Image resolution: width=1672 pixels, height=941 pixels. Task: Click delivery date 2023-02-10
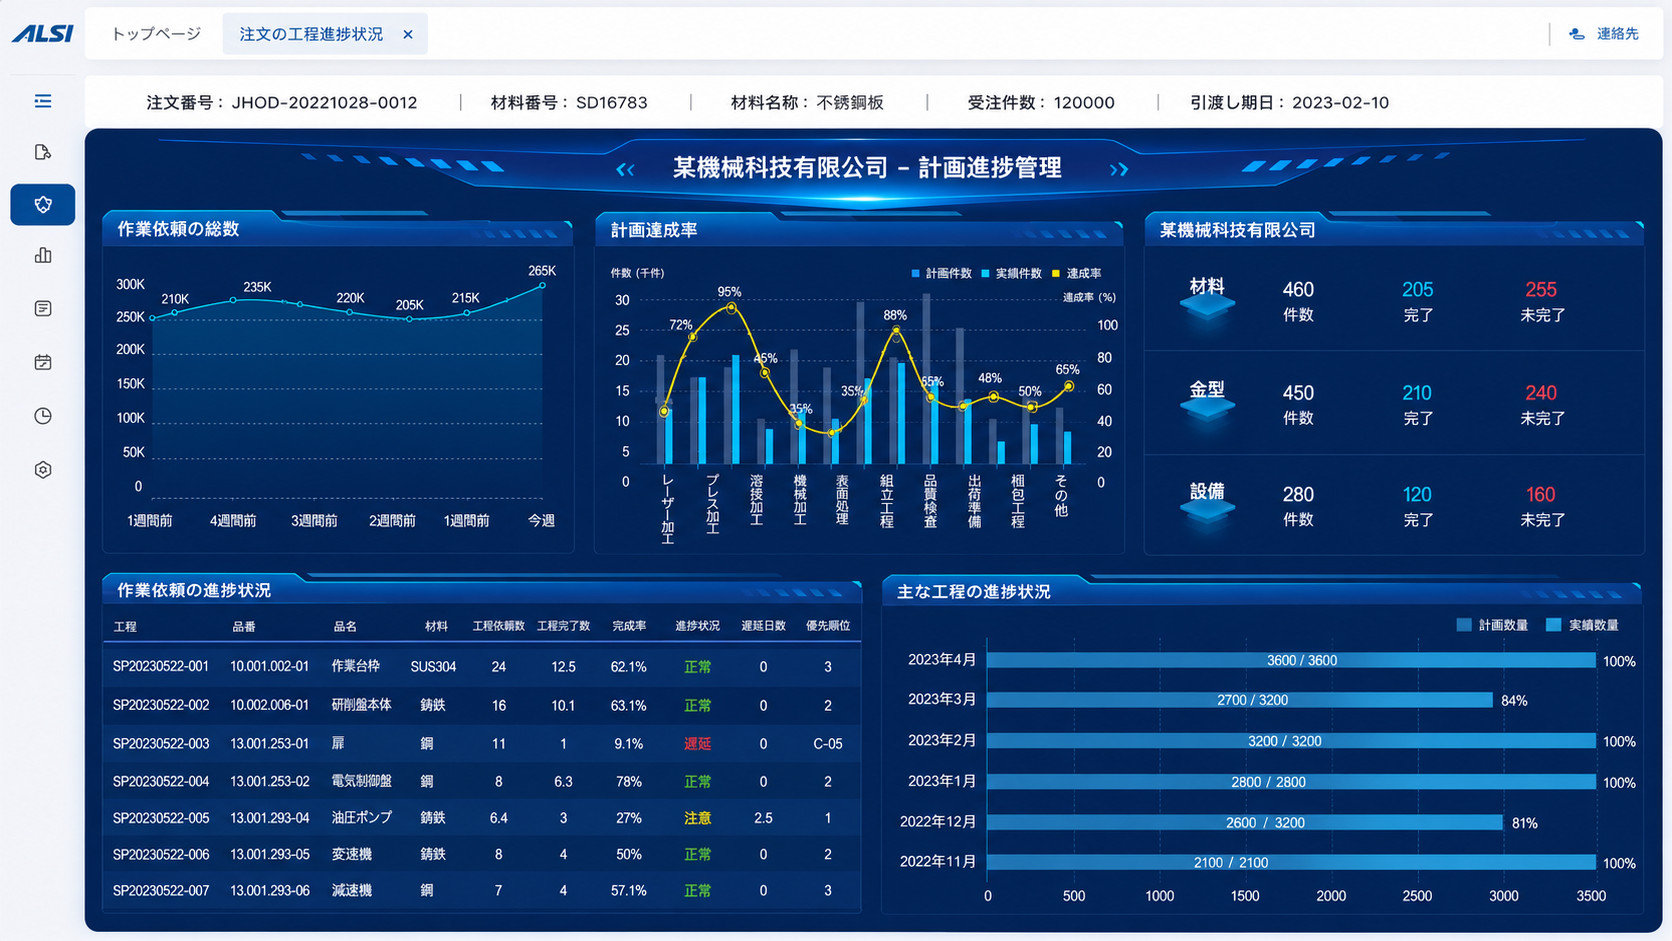[1340, 102]
